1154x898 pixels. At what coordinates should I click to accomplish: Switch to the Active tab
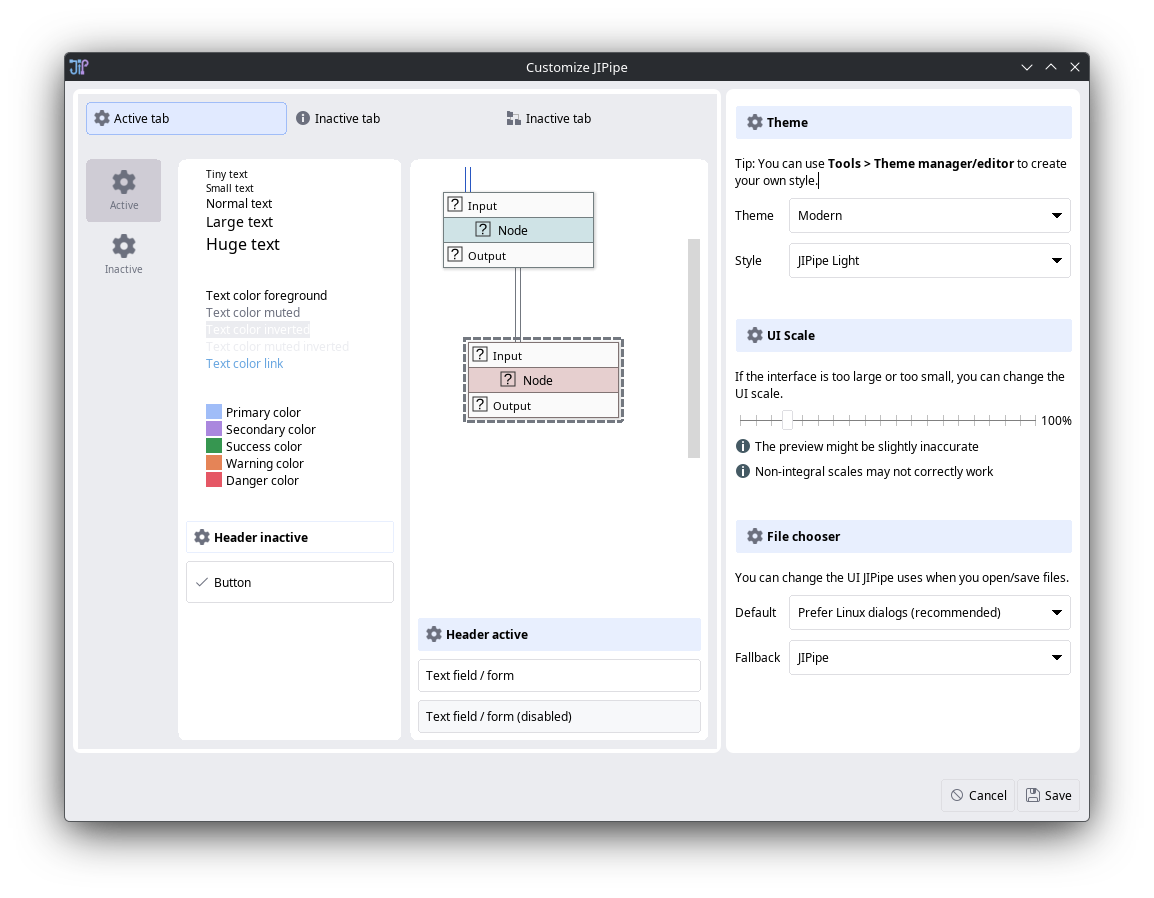point(186,118)
